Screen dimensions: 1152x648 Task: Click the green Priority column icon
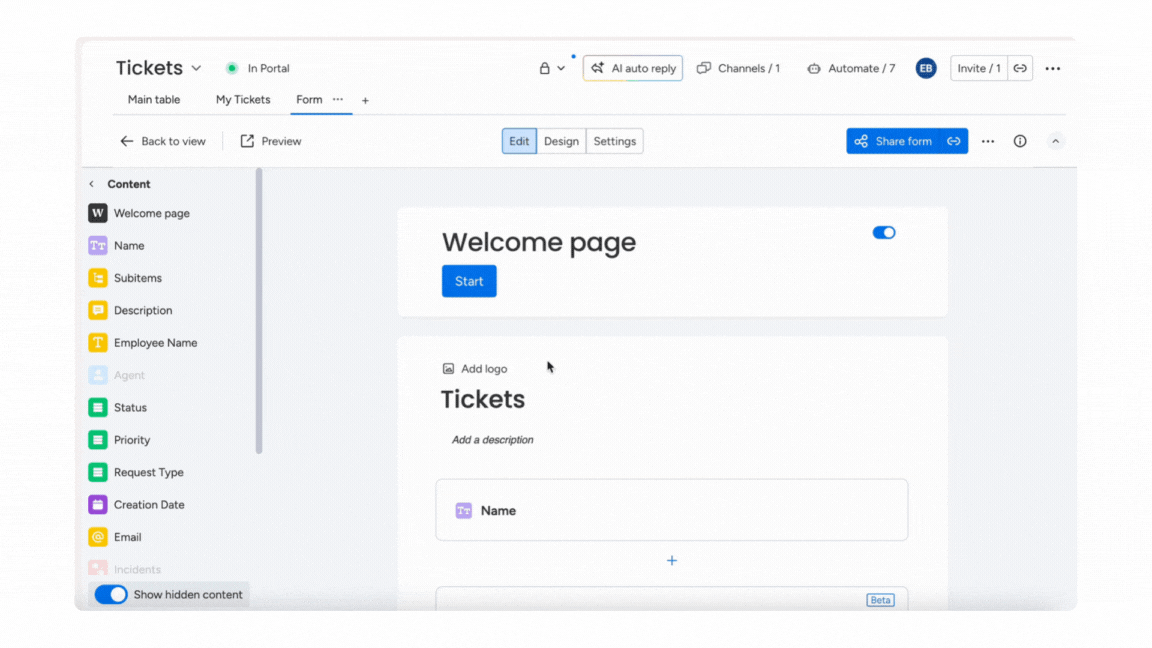click(x=98, y=439)
